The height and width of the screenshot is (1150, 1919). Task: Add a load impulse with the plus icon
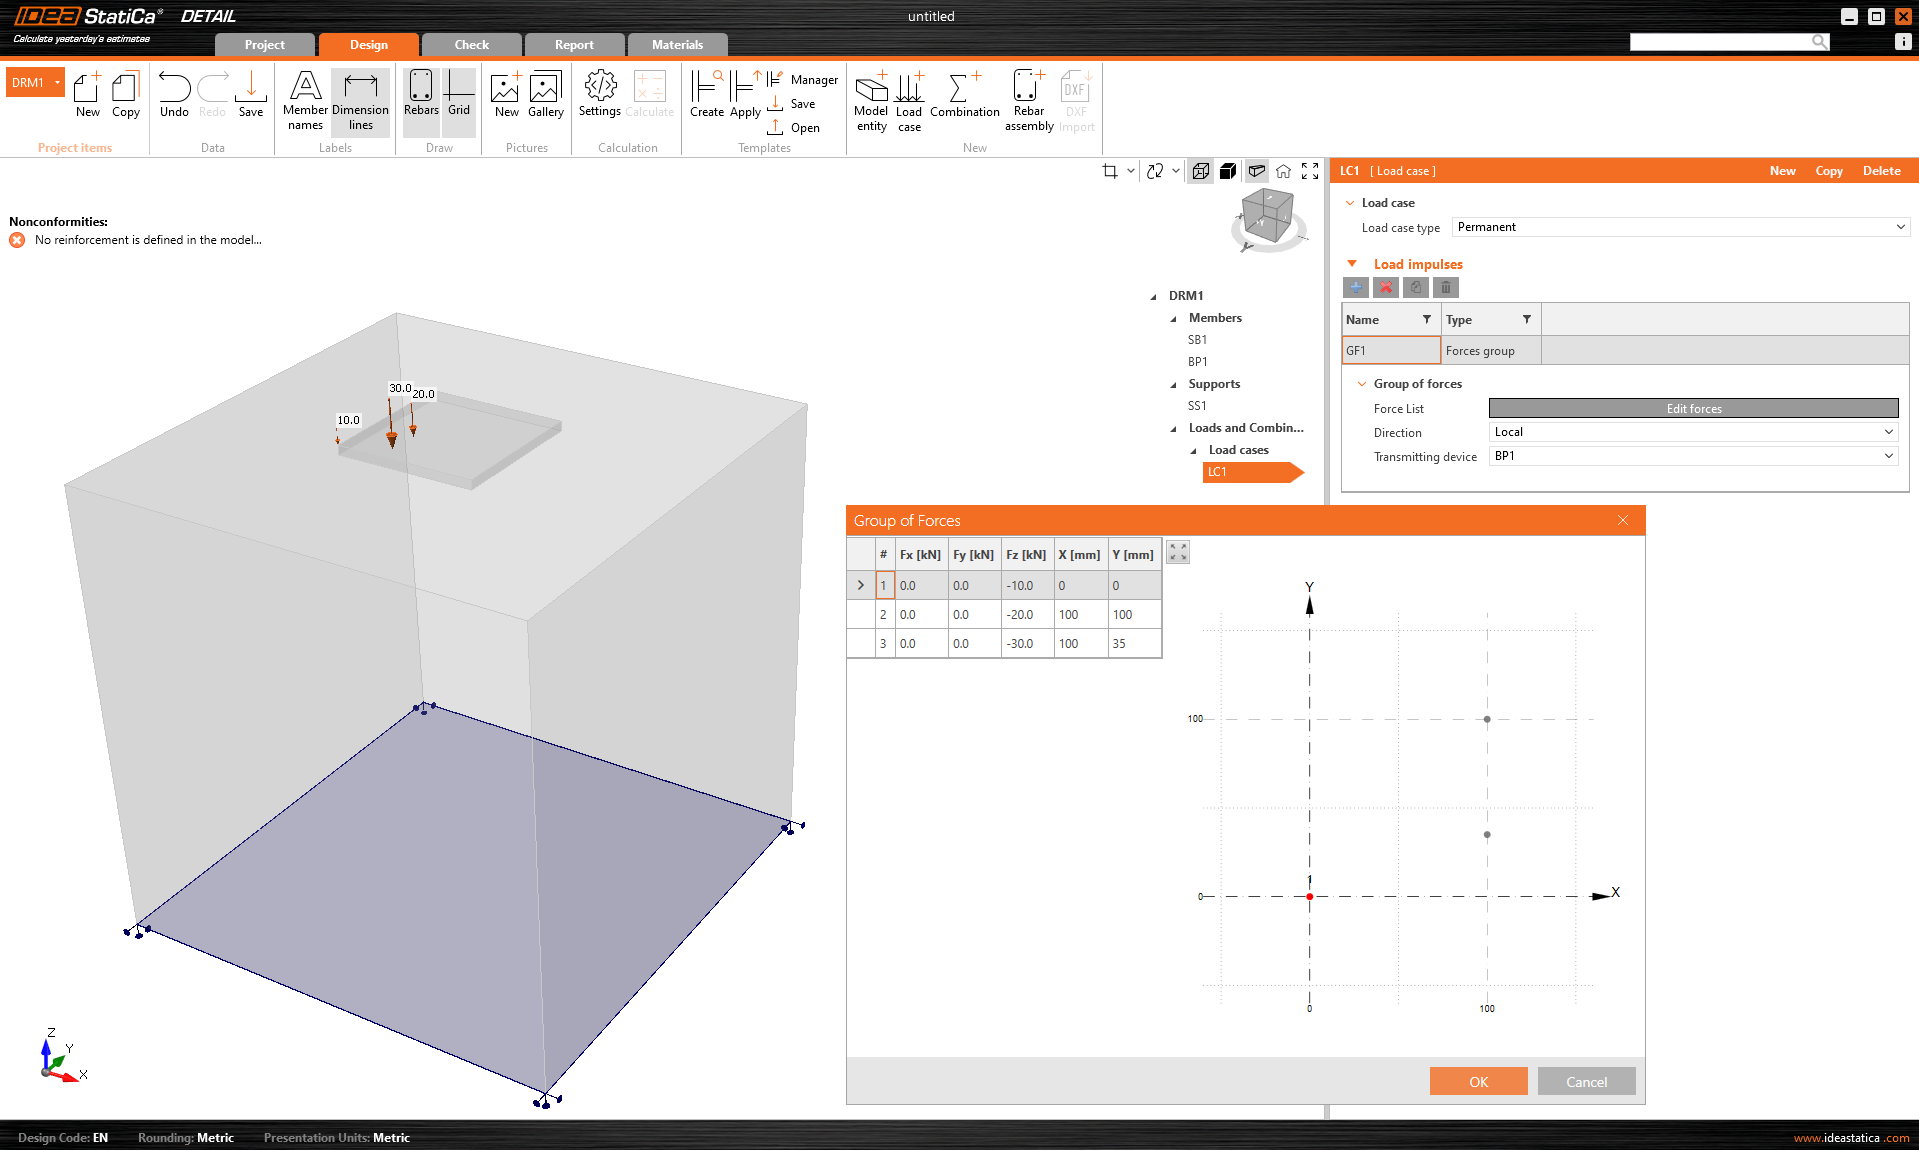tap(1355, 287)
